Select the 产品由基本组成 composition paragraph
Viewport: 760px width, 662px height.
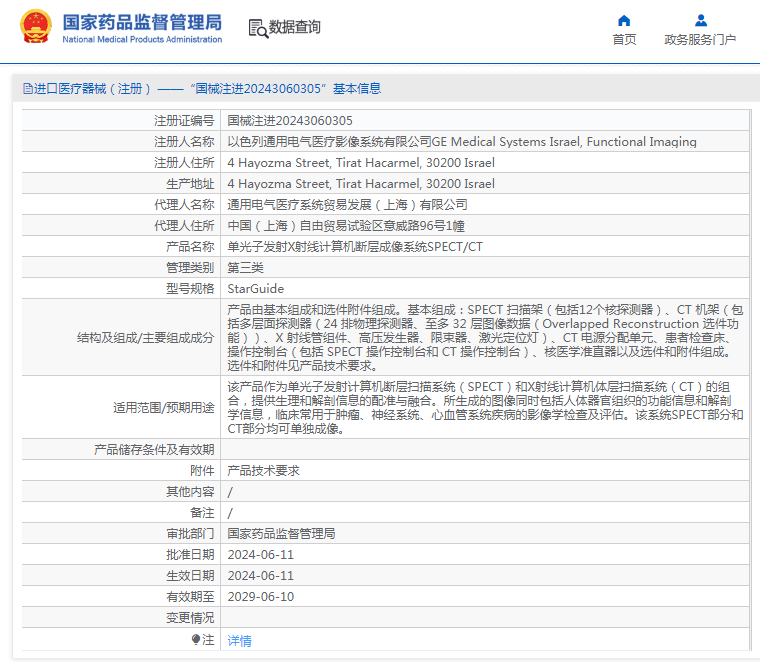click(485, 337)
